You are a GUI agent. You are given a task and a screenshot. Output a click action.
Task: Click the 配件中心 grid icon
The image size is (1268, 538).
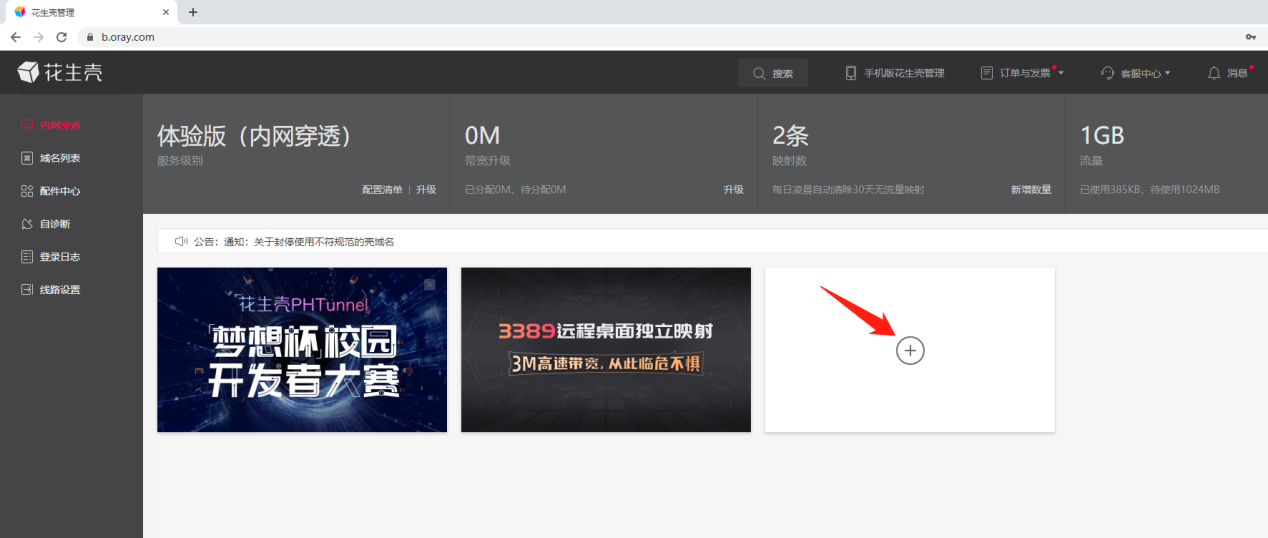click(27, 191)
